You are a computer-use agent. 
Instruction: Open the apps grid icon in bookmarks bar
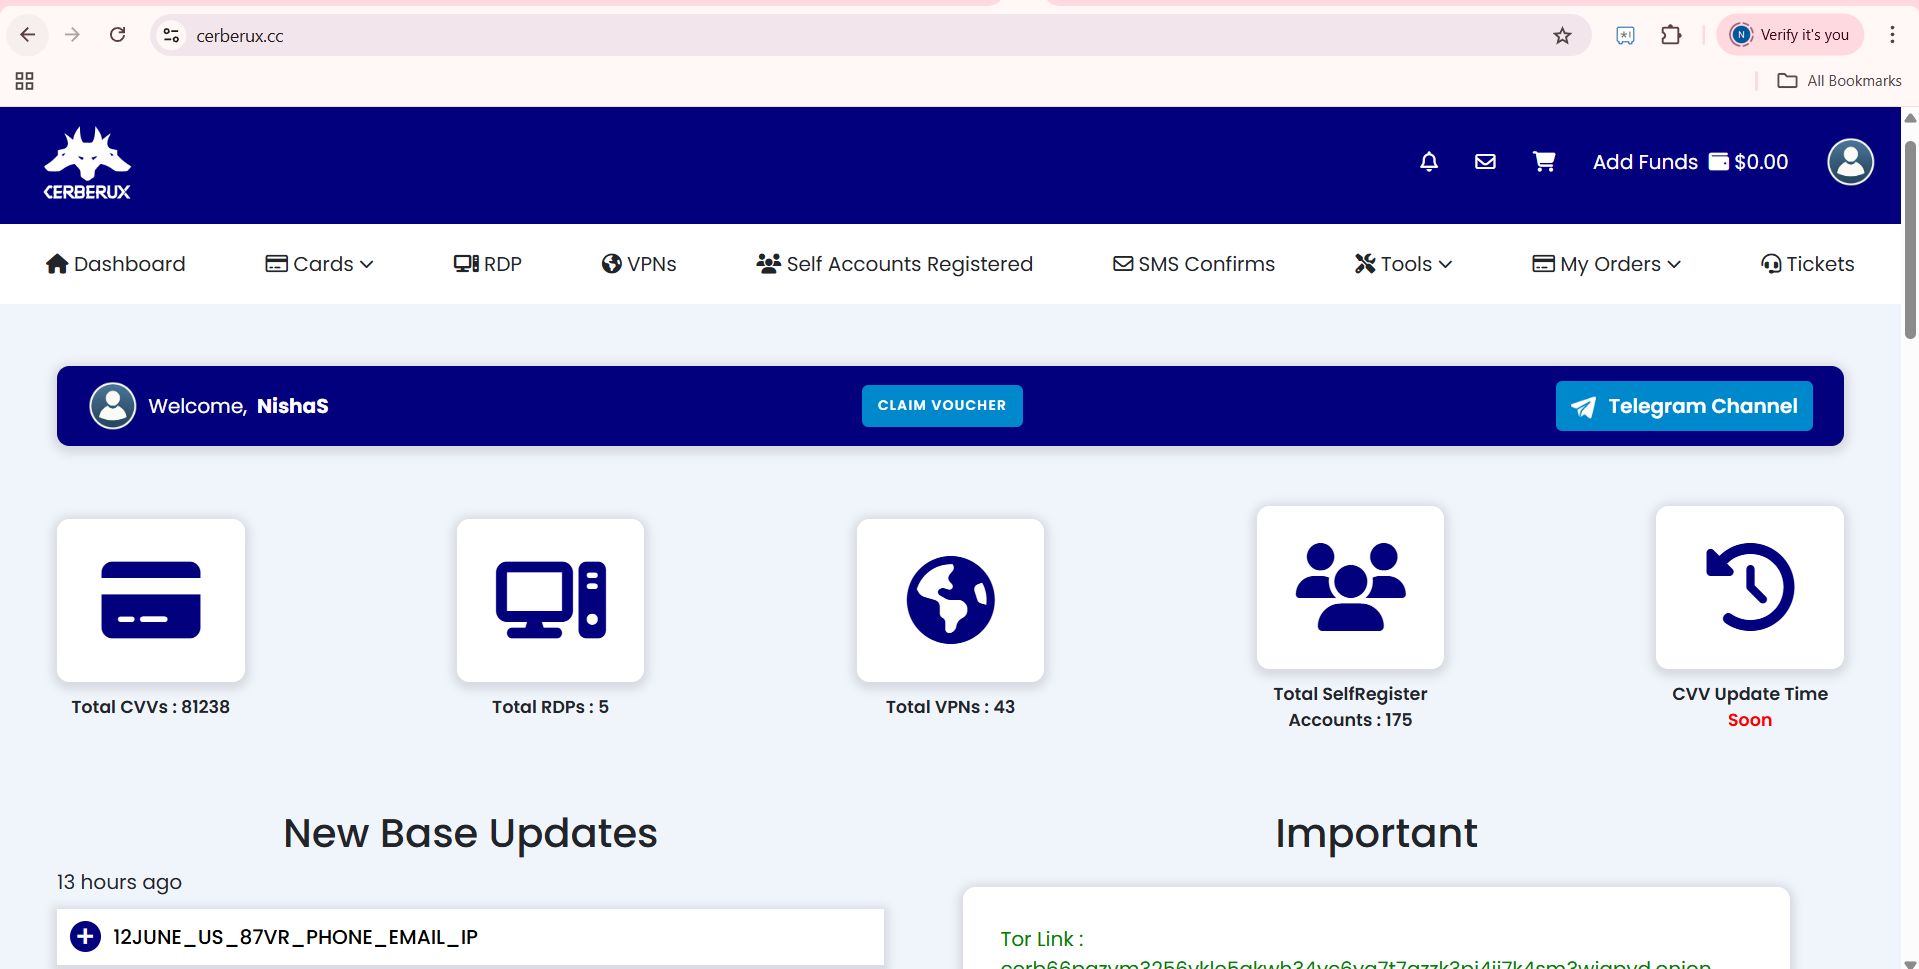[x=25, y=81]
